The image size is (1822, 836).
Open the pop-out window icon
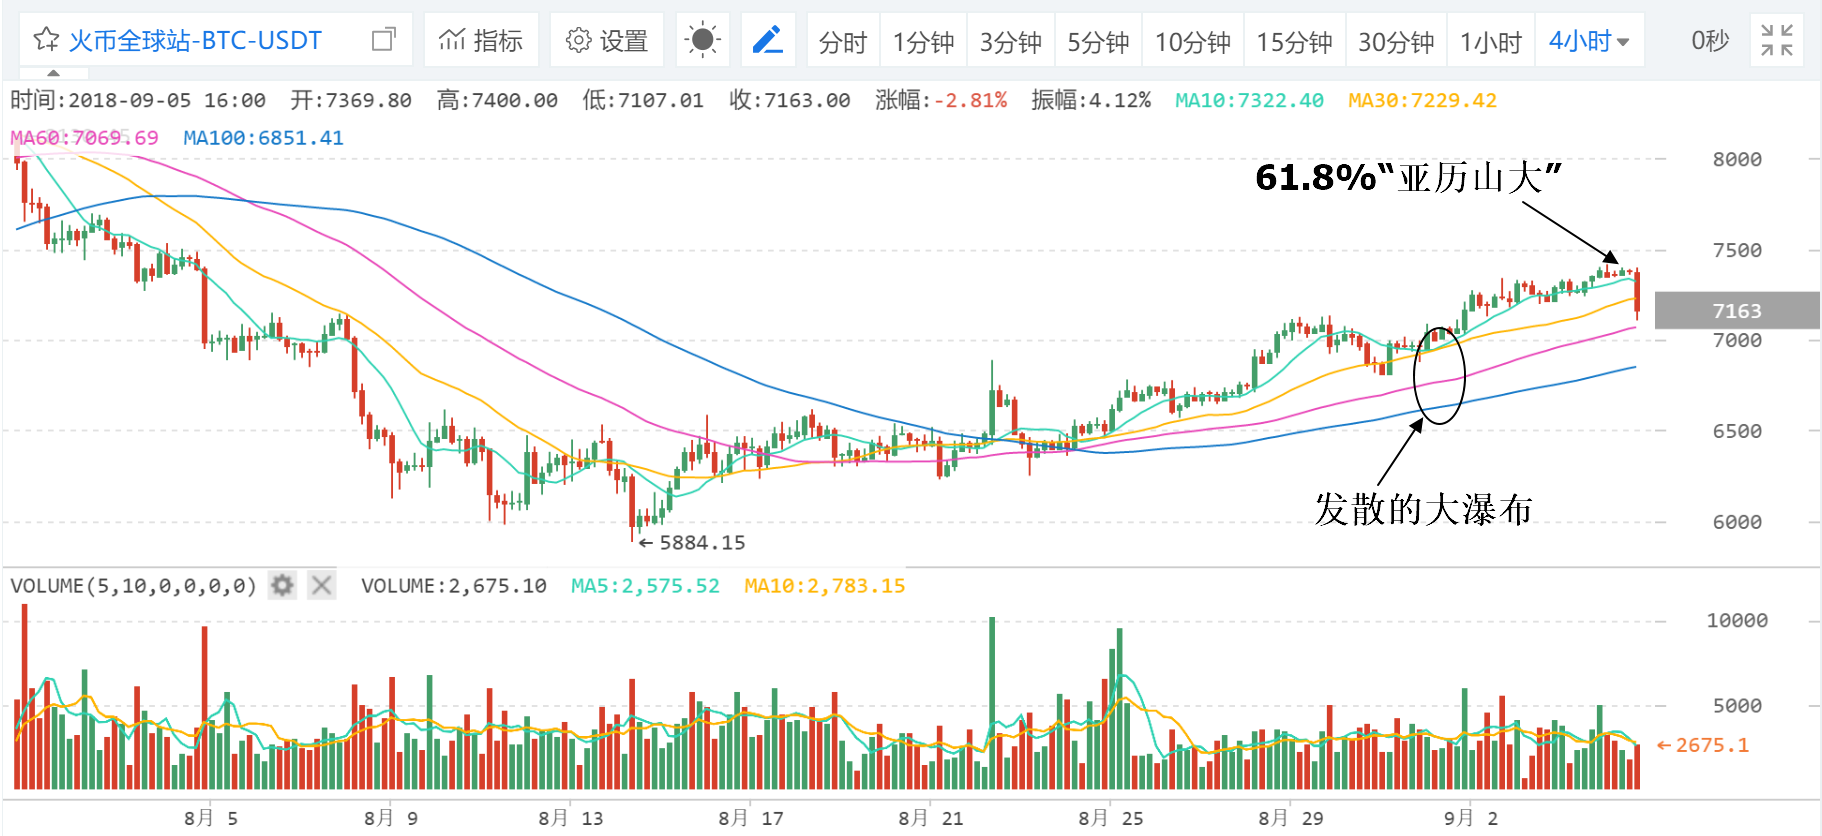point(384,40)
